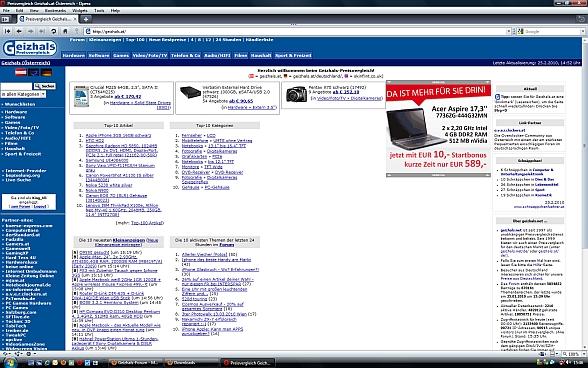Expand the 'in allen Kategorien' dropdown
Image resolution: width=588 pixels, height=368 pixels.
point(23,94)
